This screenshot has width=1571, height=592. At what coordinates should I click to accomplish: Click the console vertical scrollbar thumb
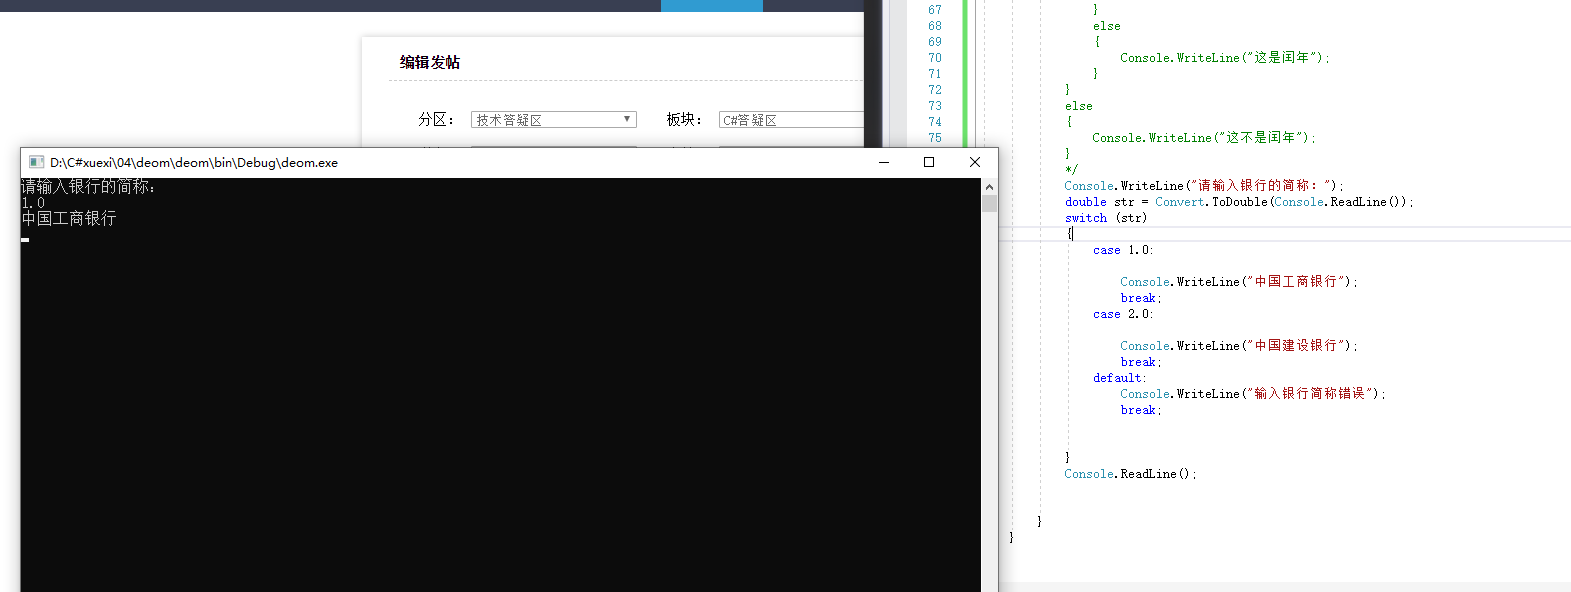point(989,204)
